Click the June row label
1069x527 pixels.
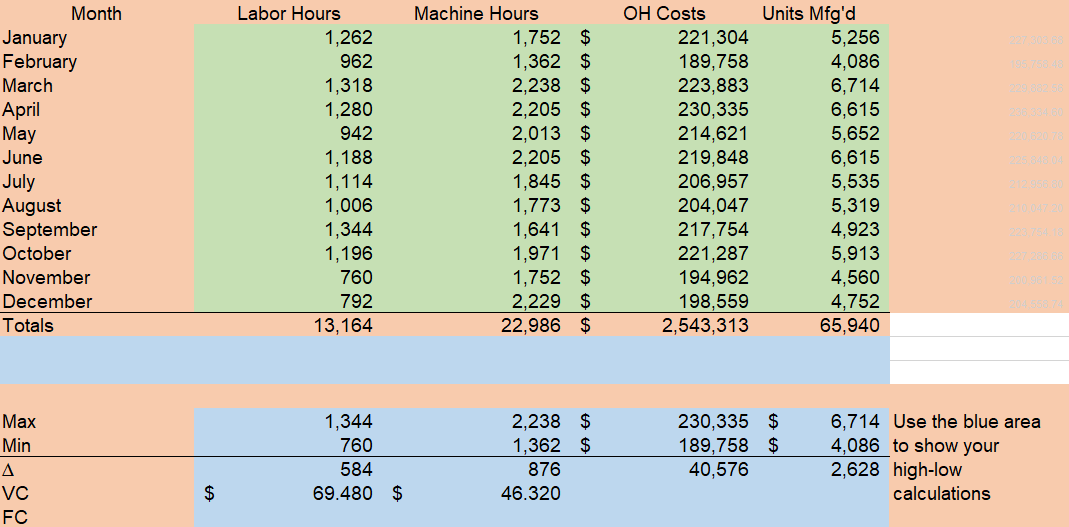22,157
